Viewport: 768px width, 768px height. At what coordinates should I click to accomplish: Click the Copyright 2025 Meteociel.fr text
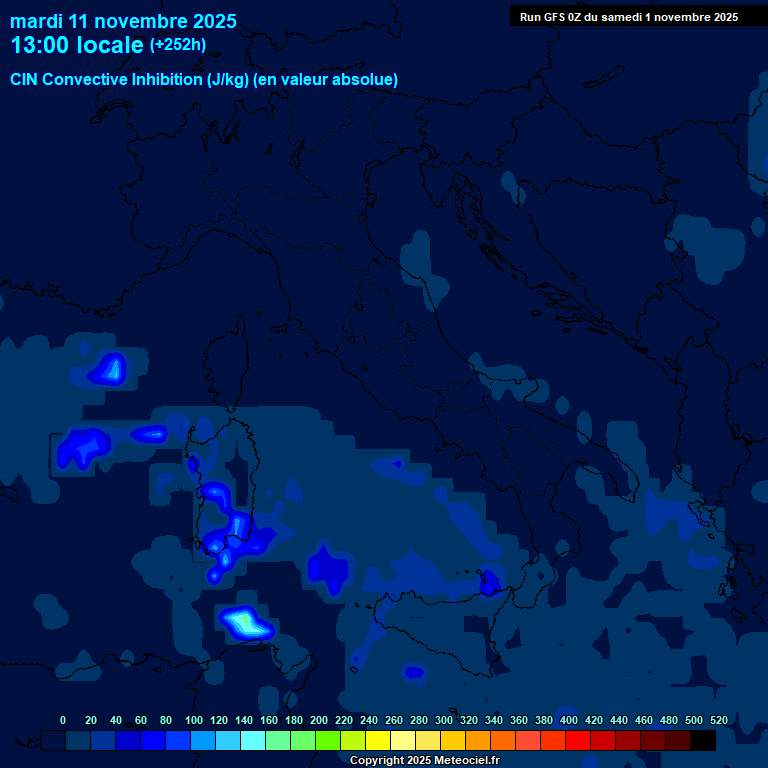tap(424, 761)
